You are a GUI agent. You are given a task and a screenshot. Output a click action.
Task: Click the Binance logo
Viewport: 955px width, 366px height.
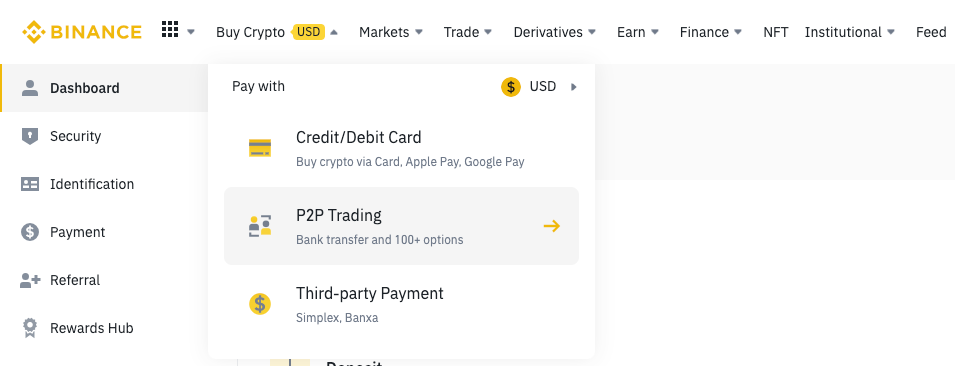coord(82,32)
